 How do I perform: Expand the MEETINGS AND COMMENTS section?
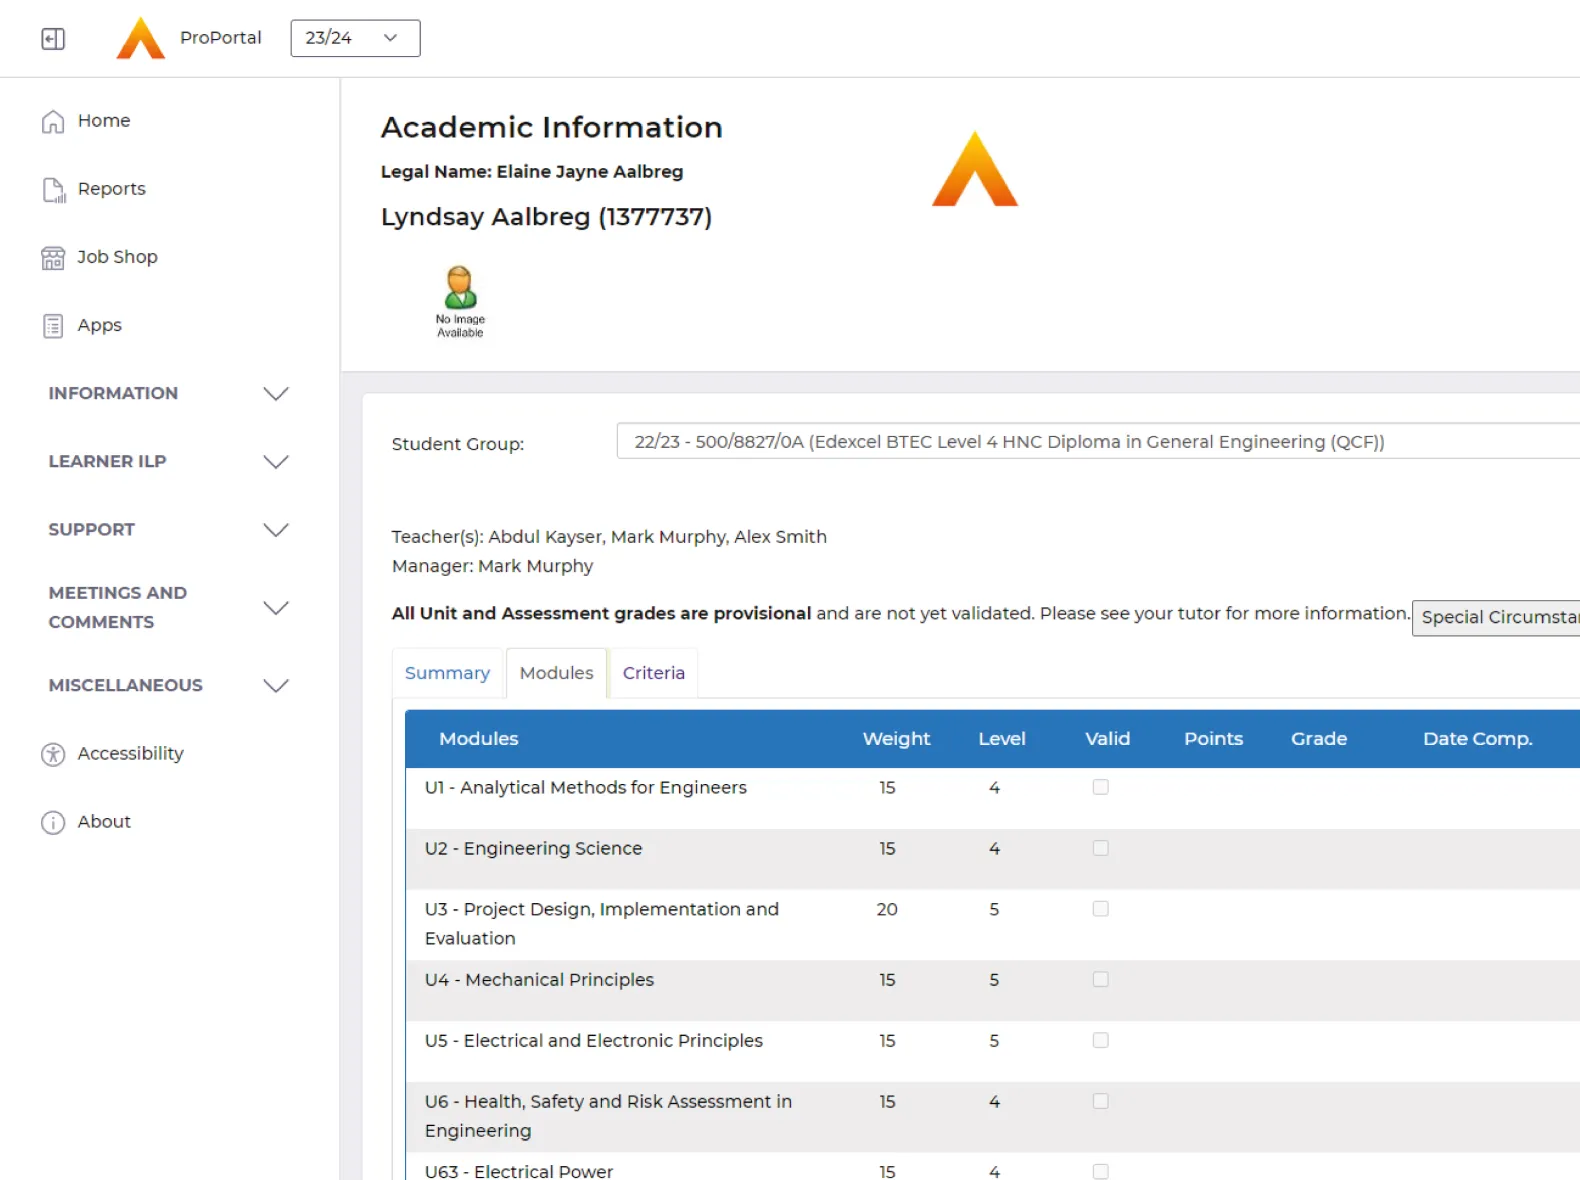pos(275,608)
